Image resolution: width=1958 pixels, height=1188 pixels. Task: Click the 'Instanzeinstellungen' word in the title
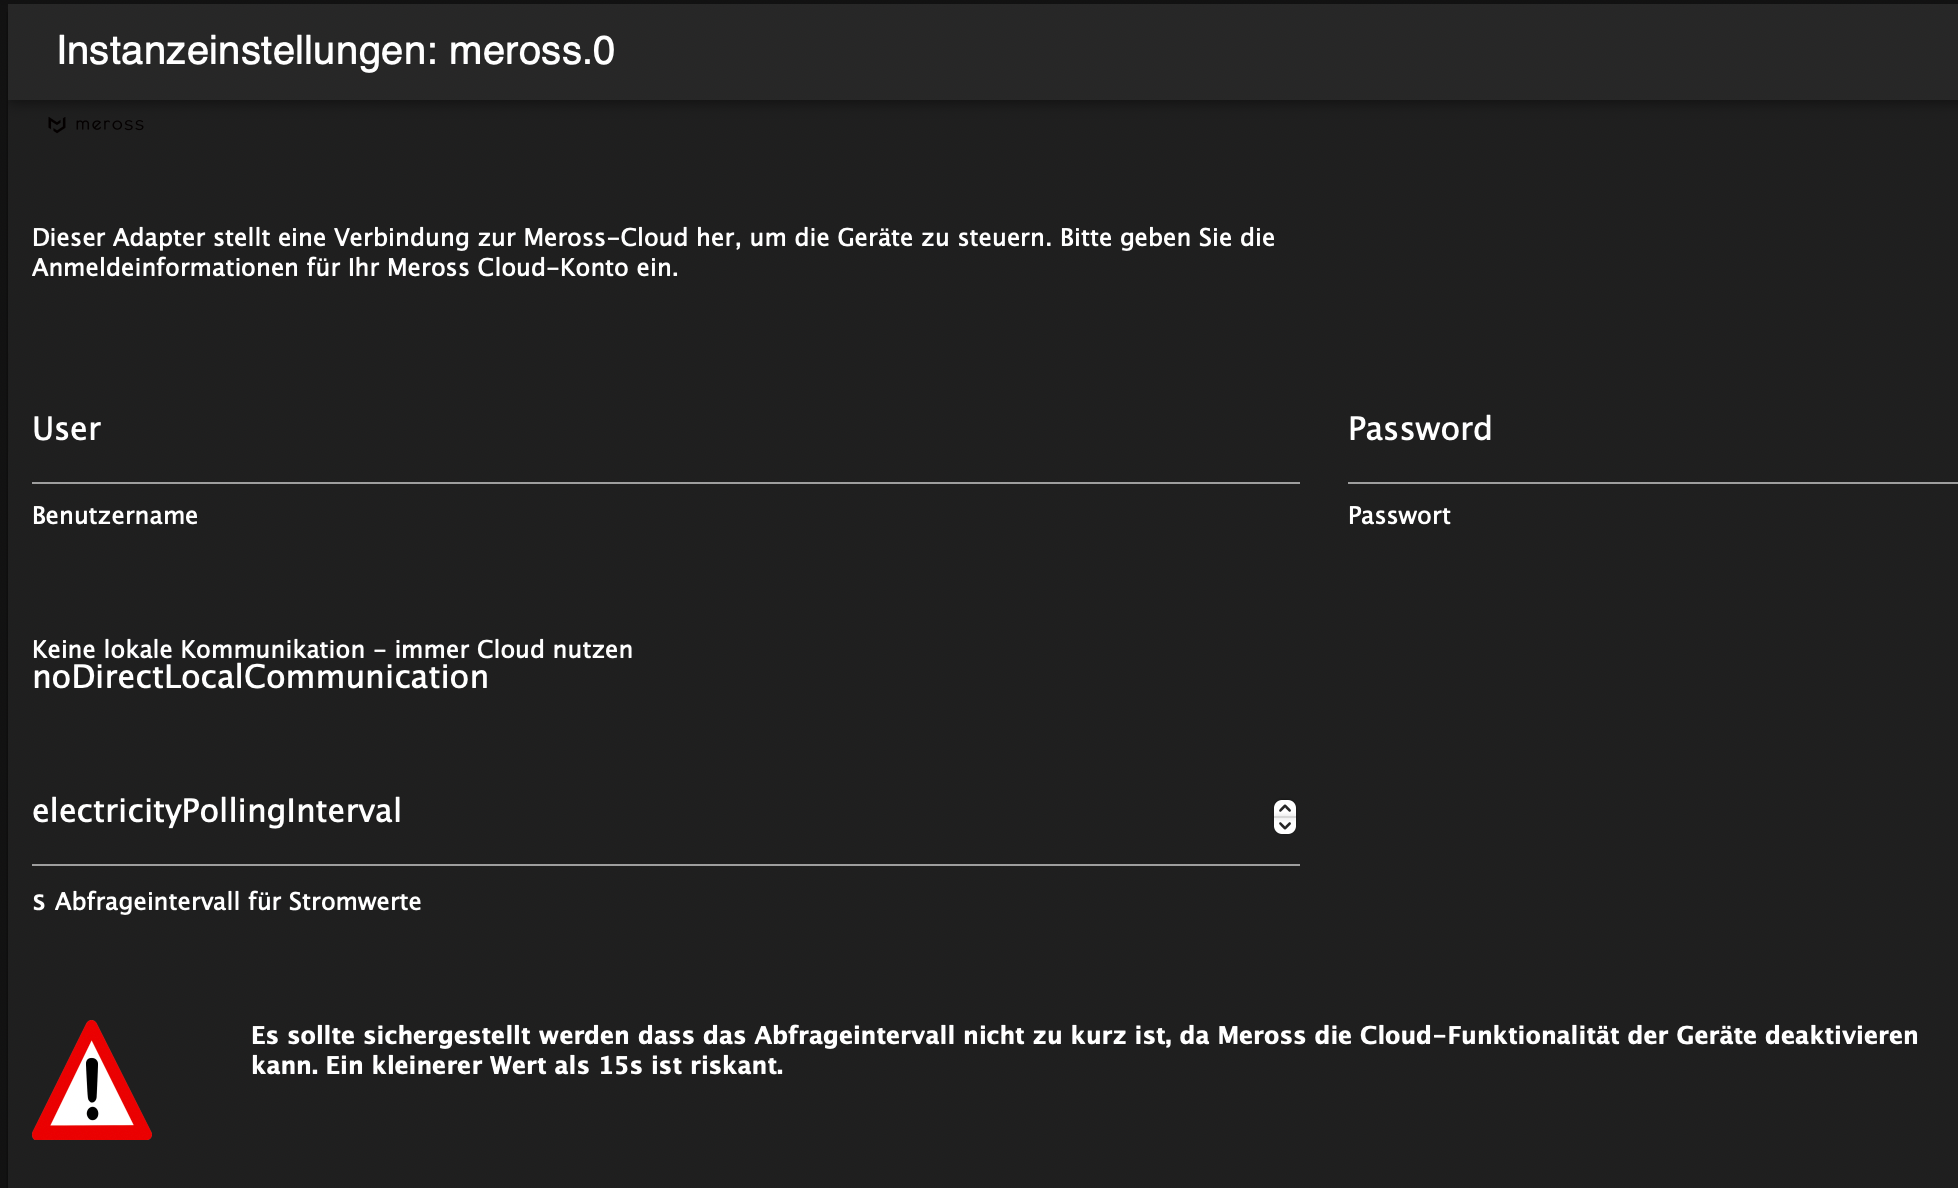click(x=246, y=51)
